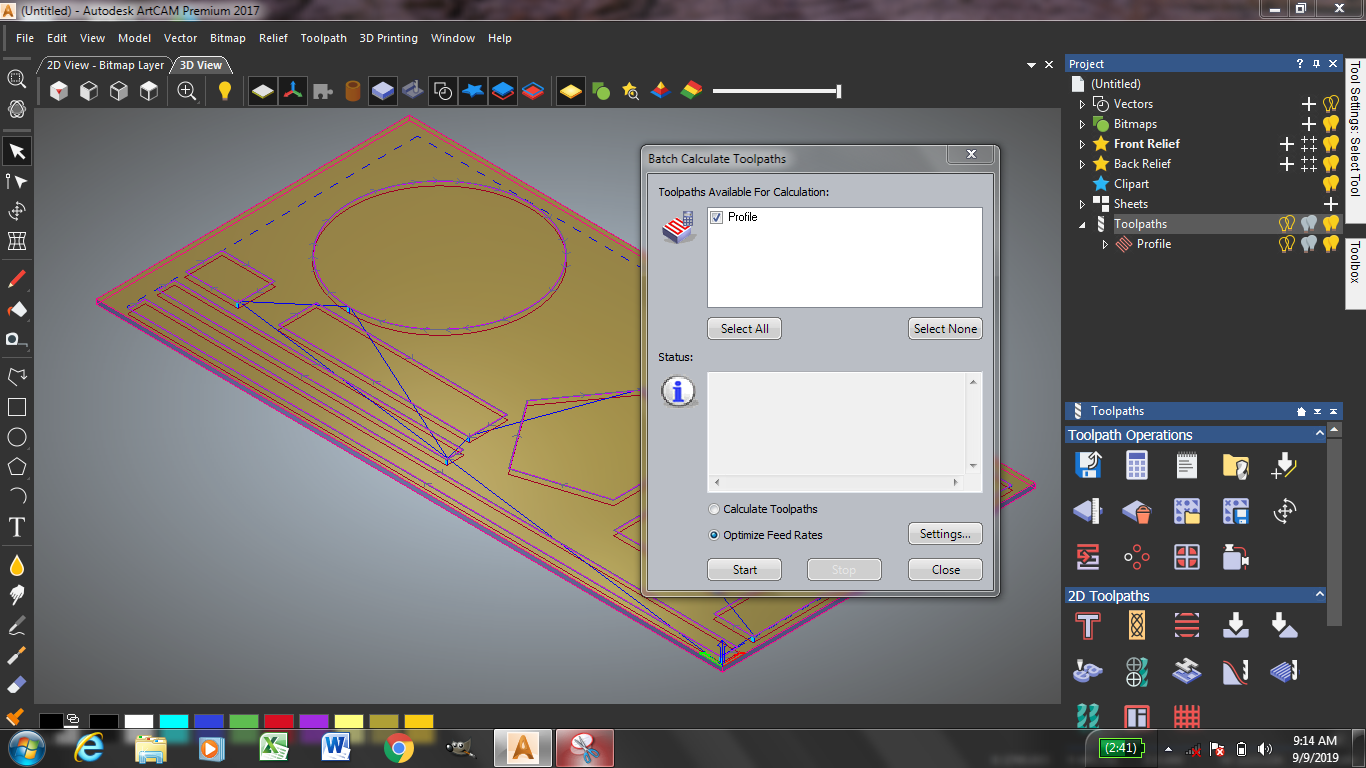
Task: Open the Save Toolpaths floppy icon
Action: click(x=1087, y=465)
